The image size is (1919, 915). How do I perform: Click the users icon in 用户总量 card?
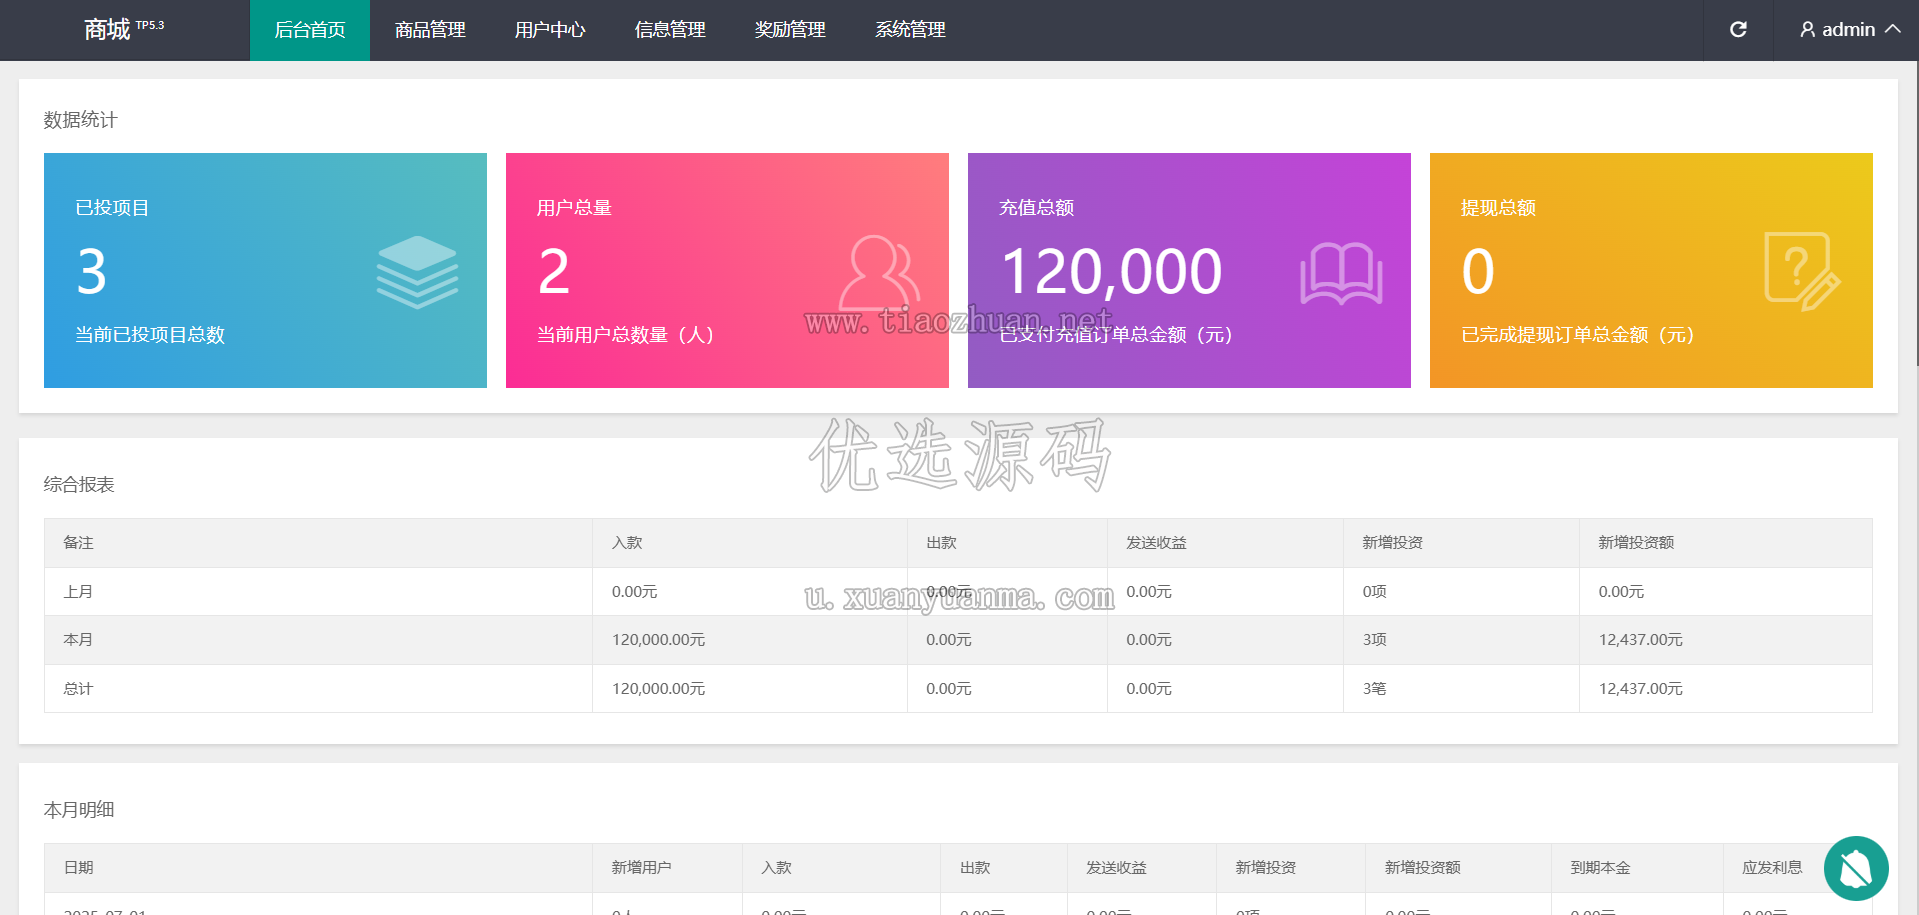tap(879, 272)
